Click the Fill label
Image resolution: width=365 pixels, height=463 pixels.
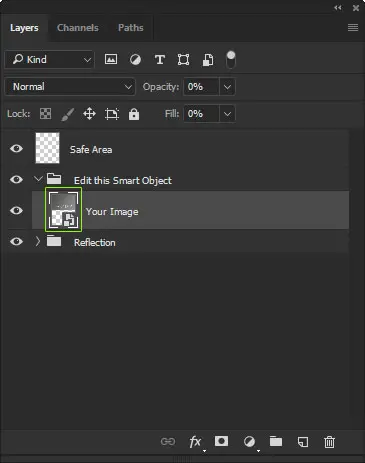(x=172, y=114)
